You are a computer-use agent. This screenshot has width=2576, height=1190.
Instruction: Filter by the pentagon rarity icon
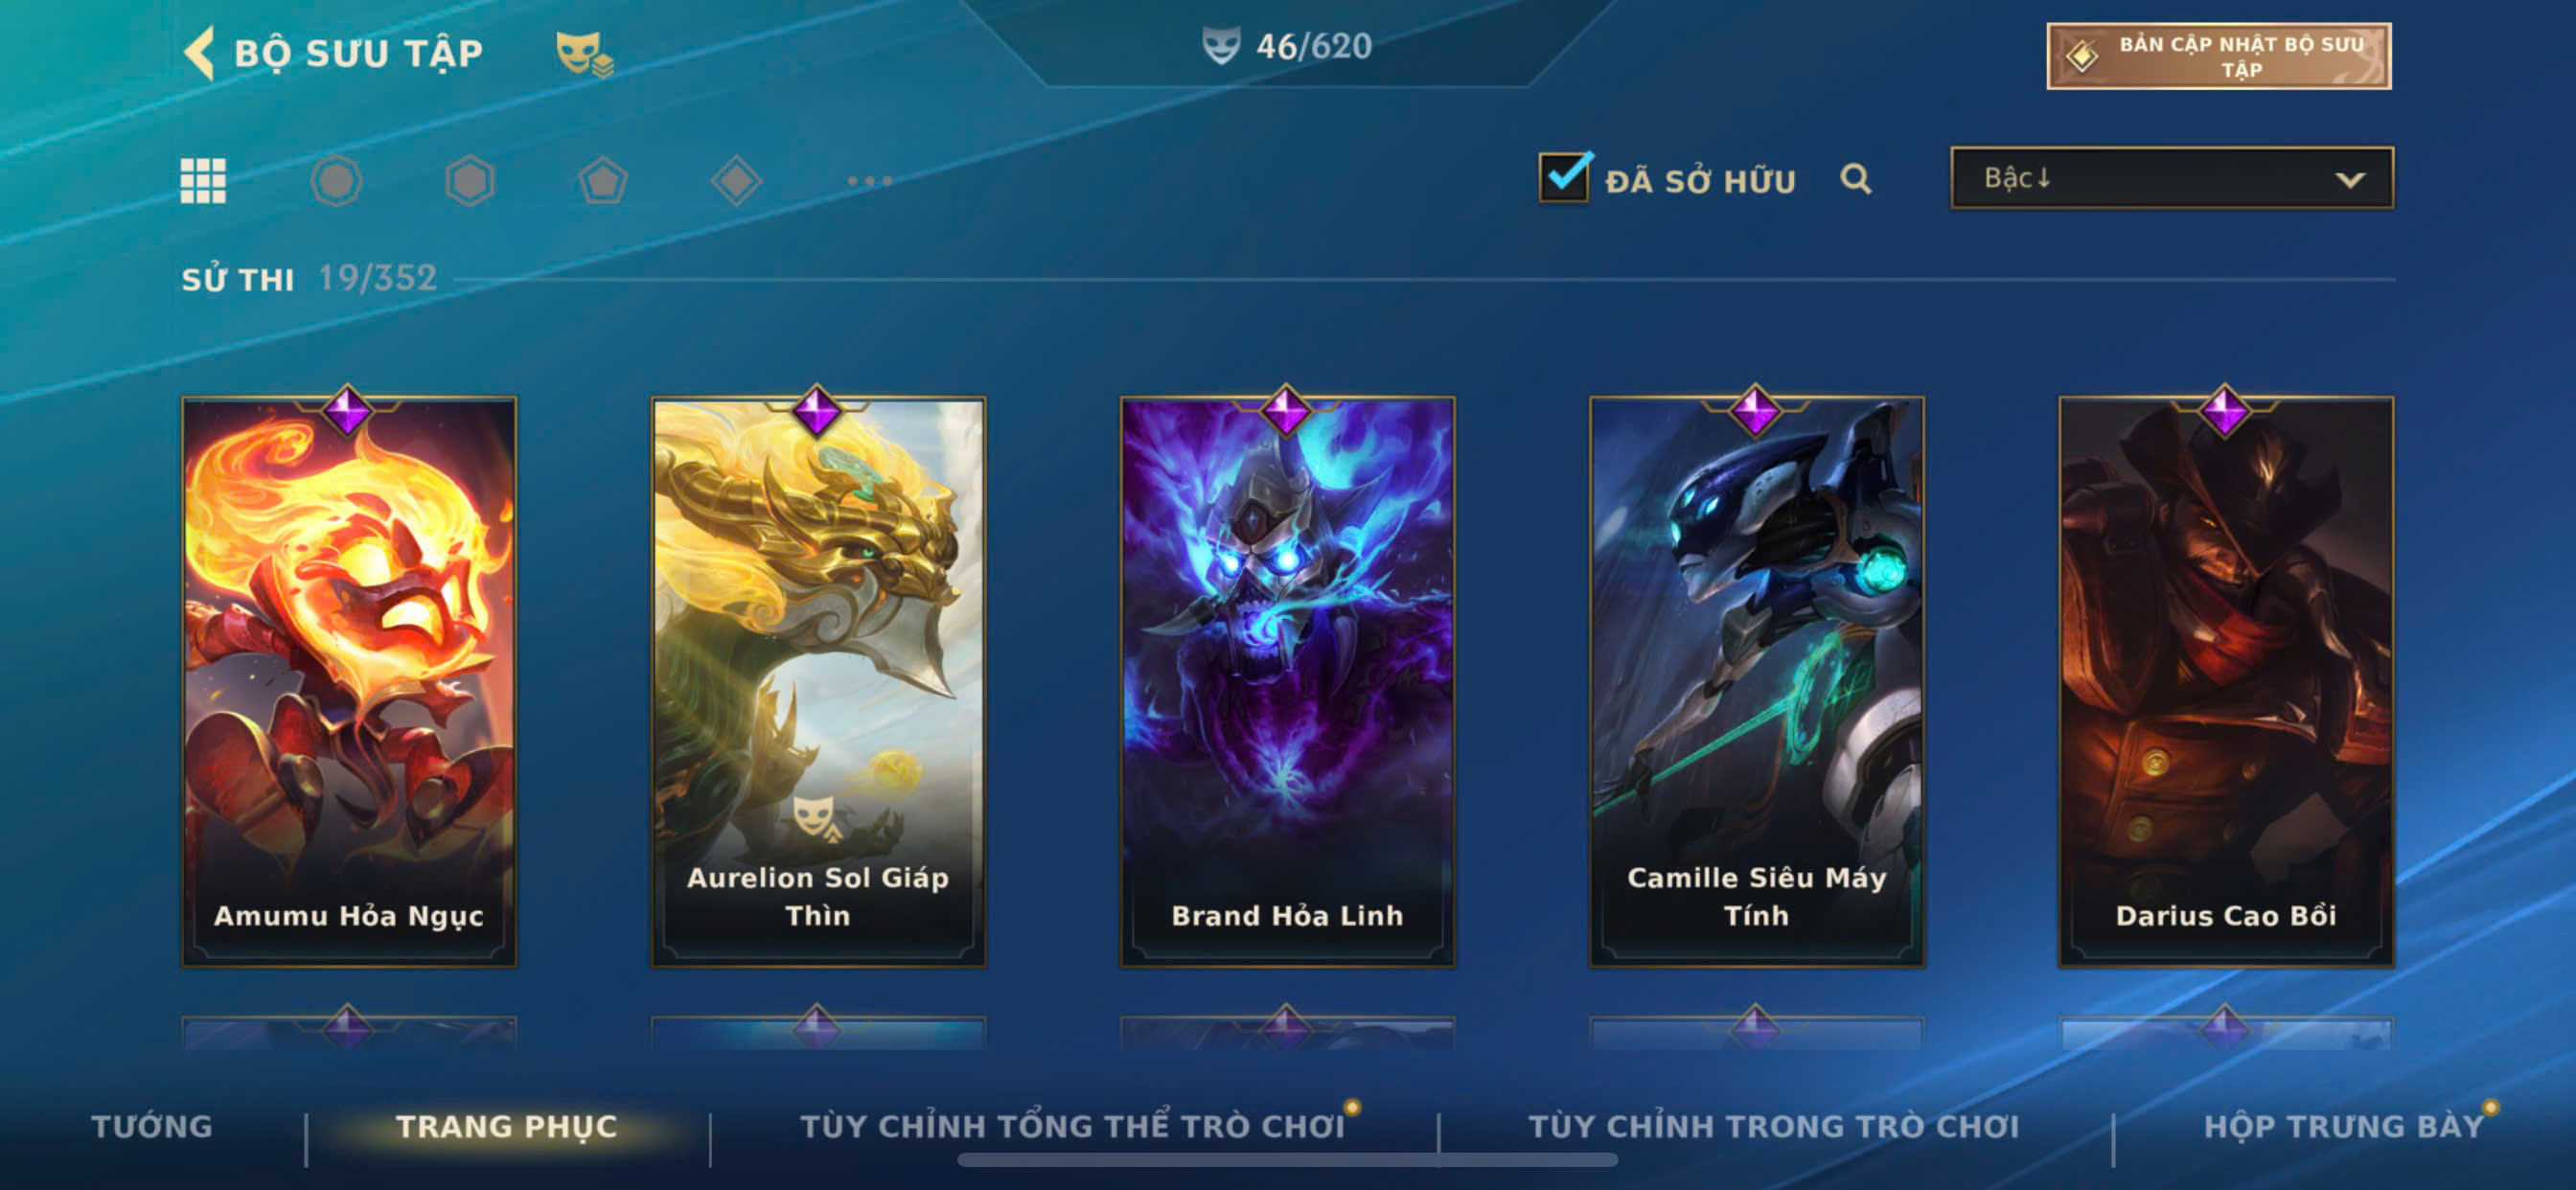tap(603, 181)
